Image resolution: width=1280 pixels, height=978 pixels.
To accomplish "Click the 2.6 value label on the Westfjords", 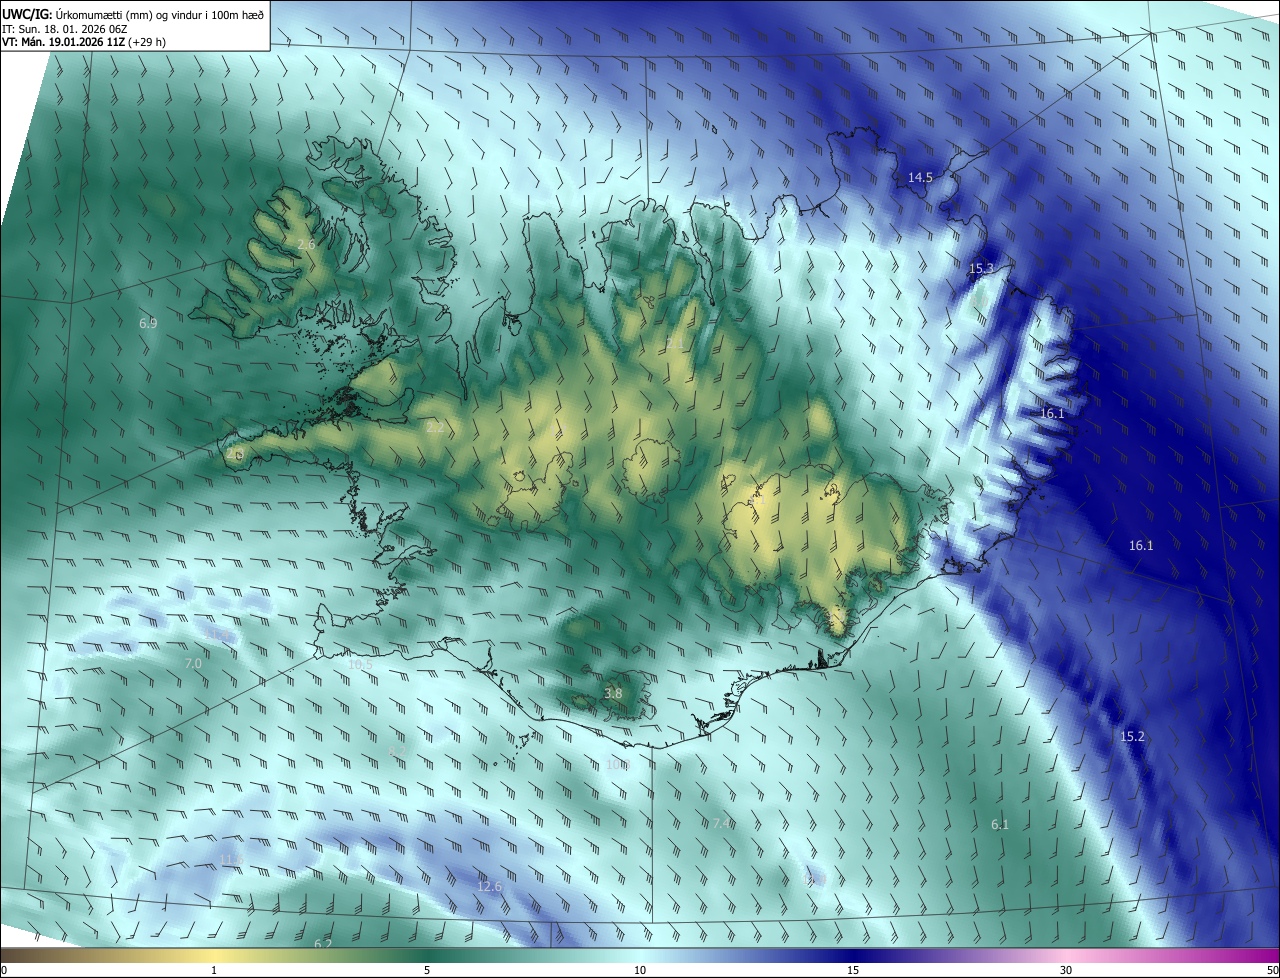I will pos(306,244).
